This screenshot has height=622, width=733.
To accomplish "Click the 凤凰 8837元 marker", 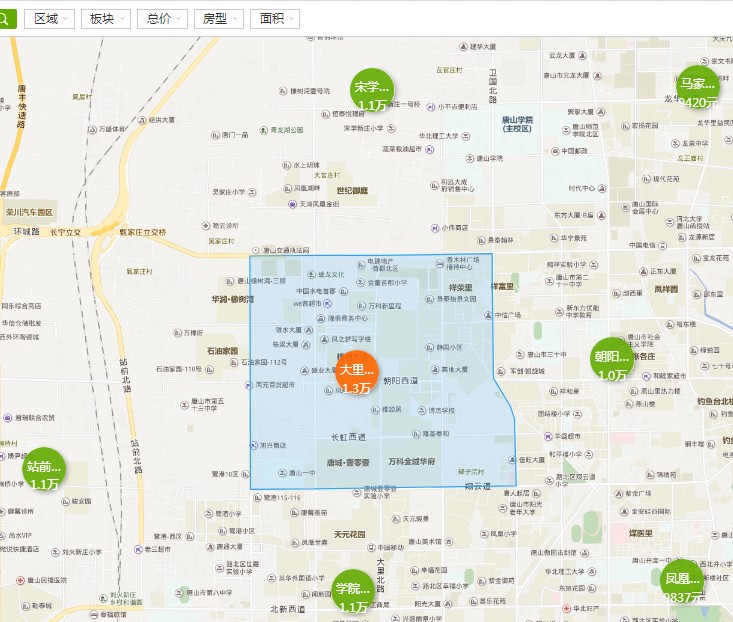I will (682, 581).
